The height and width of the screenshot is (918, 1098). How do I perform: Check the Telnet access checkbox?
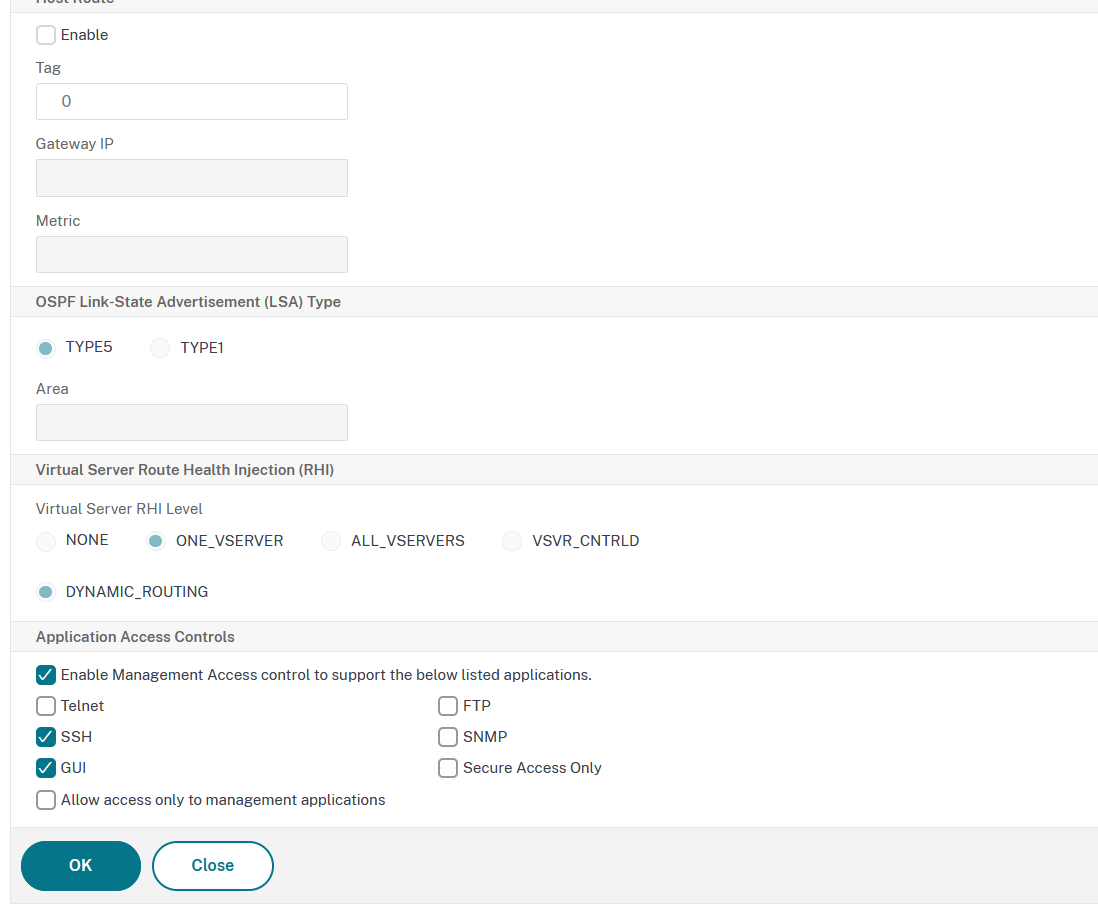(x=45, y=706)
